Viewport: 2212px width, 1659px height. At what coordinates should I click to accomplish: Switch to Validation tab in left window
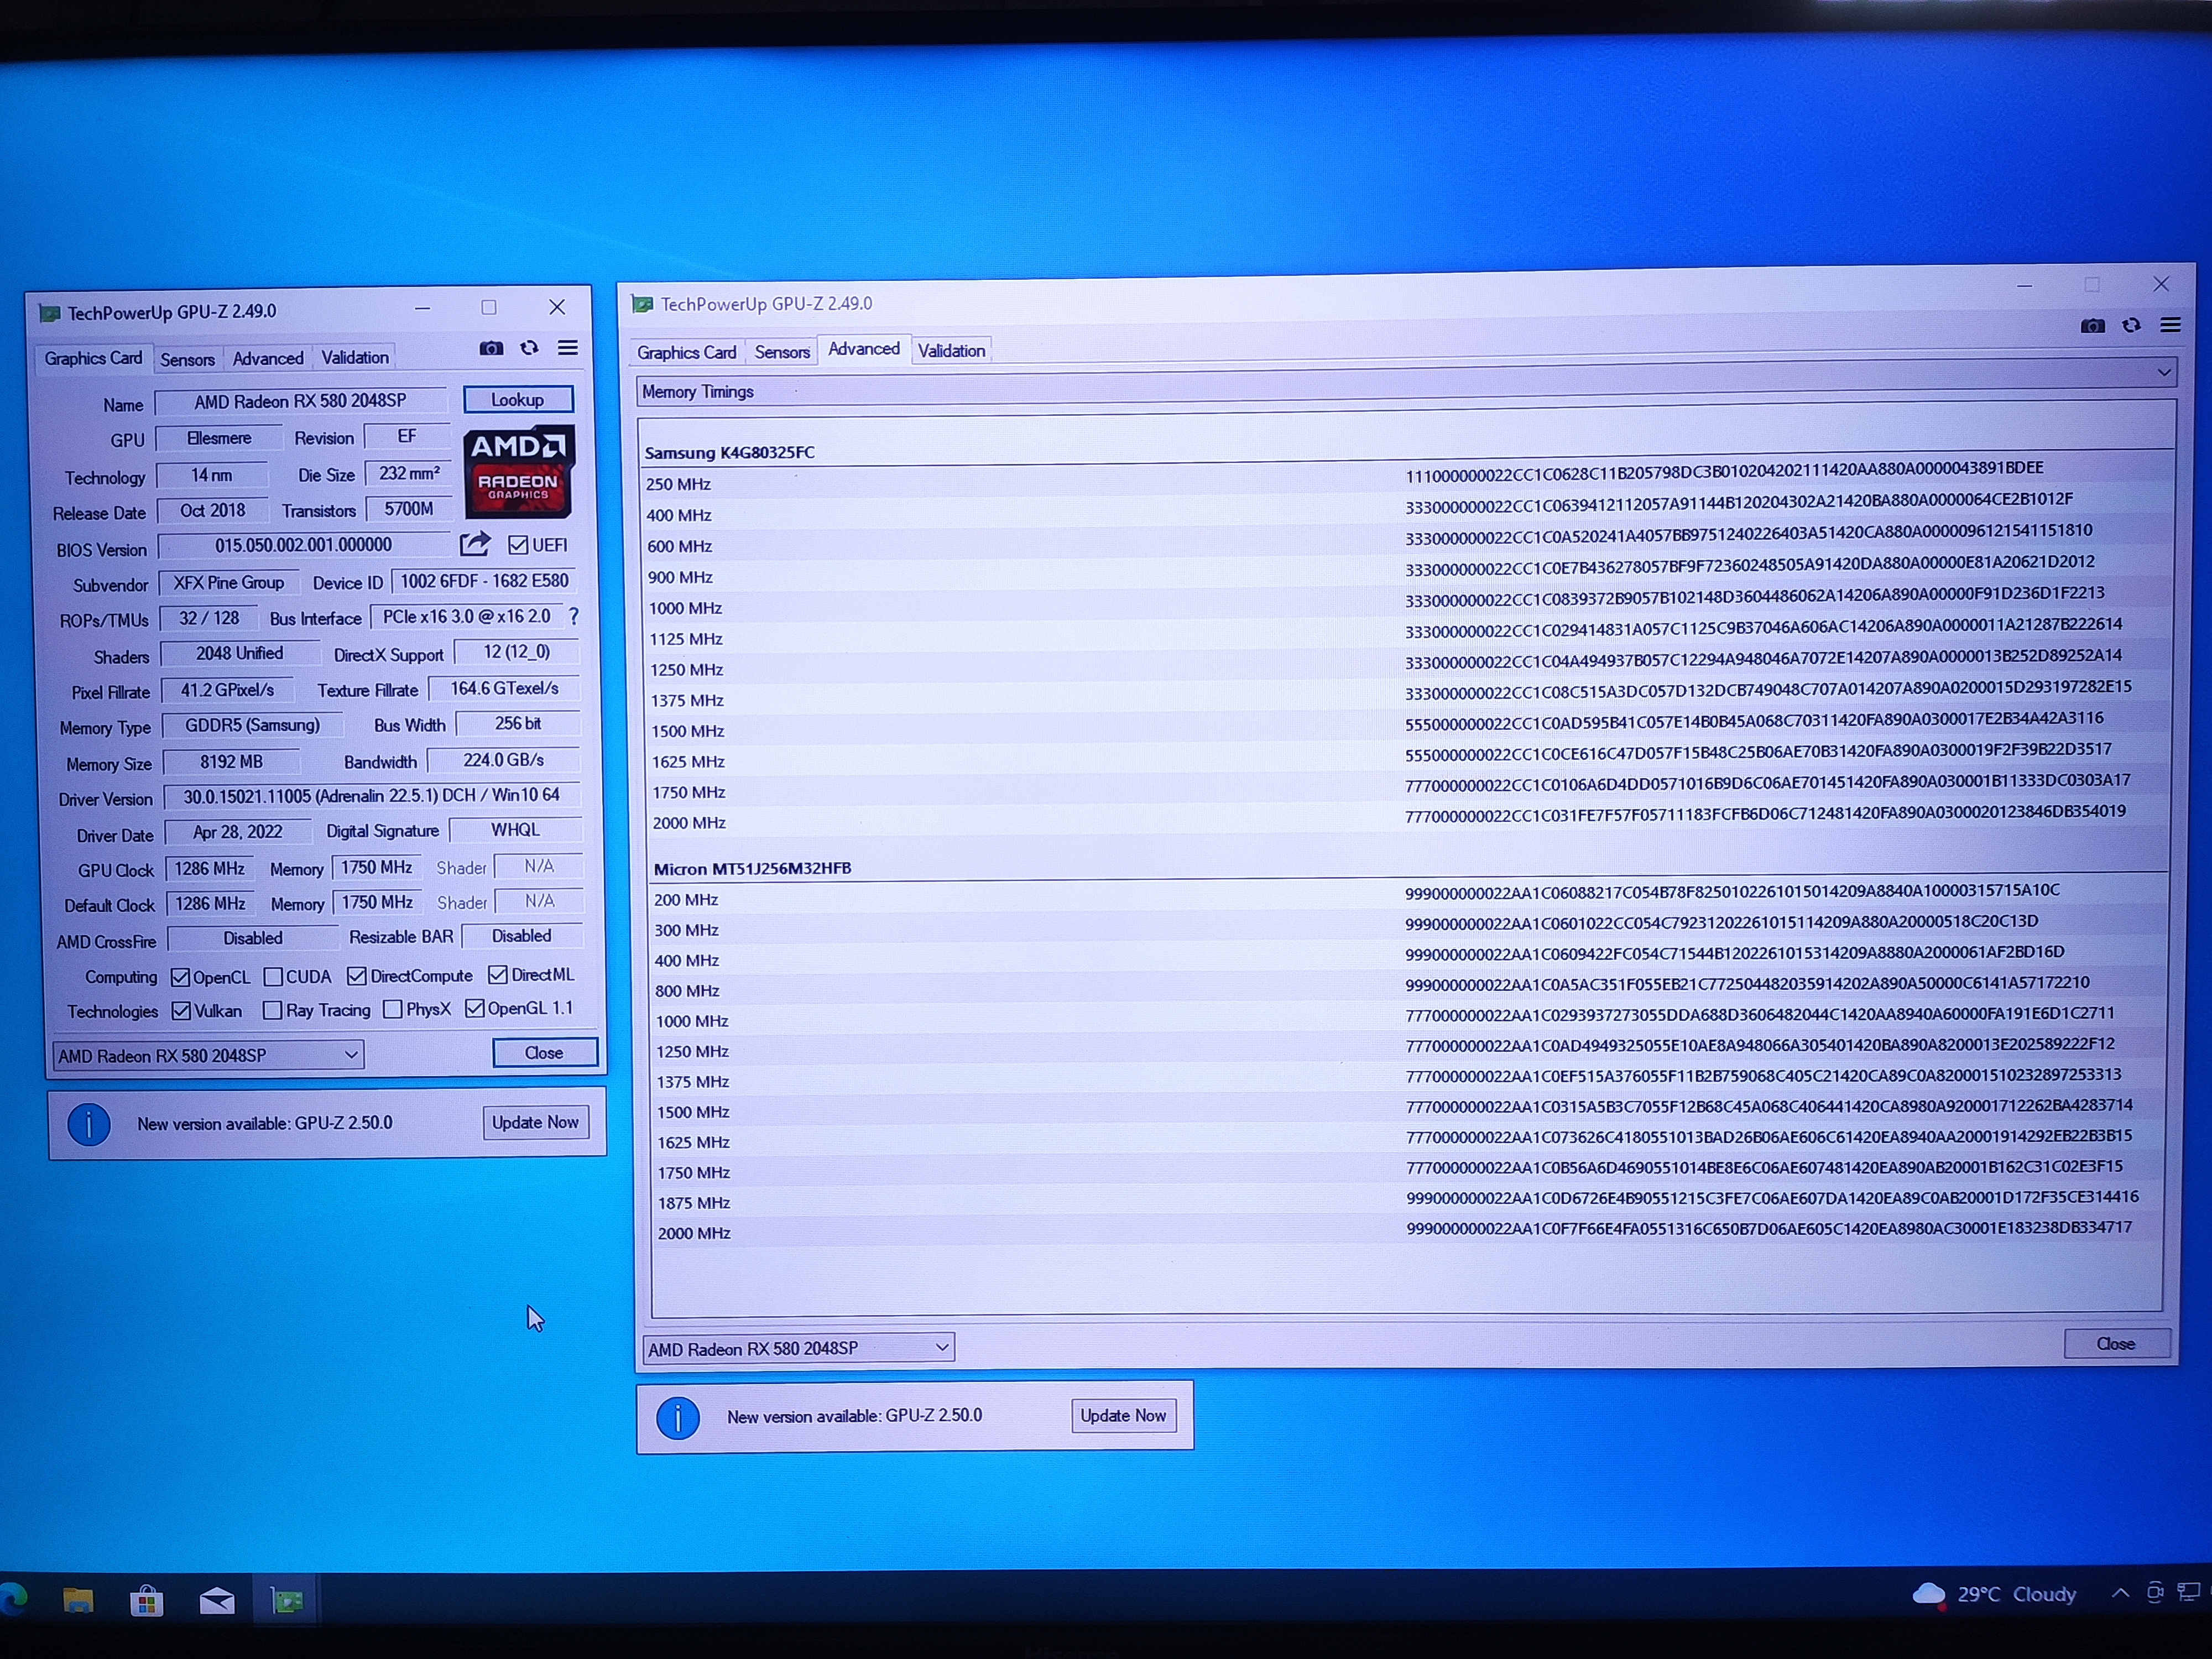(x=355, y=357)
